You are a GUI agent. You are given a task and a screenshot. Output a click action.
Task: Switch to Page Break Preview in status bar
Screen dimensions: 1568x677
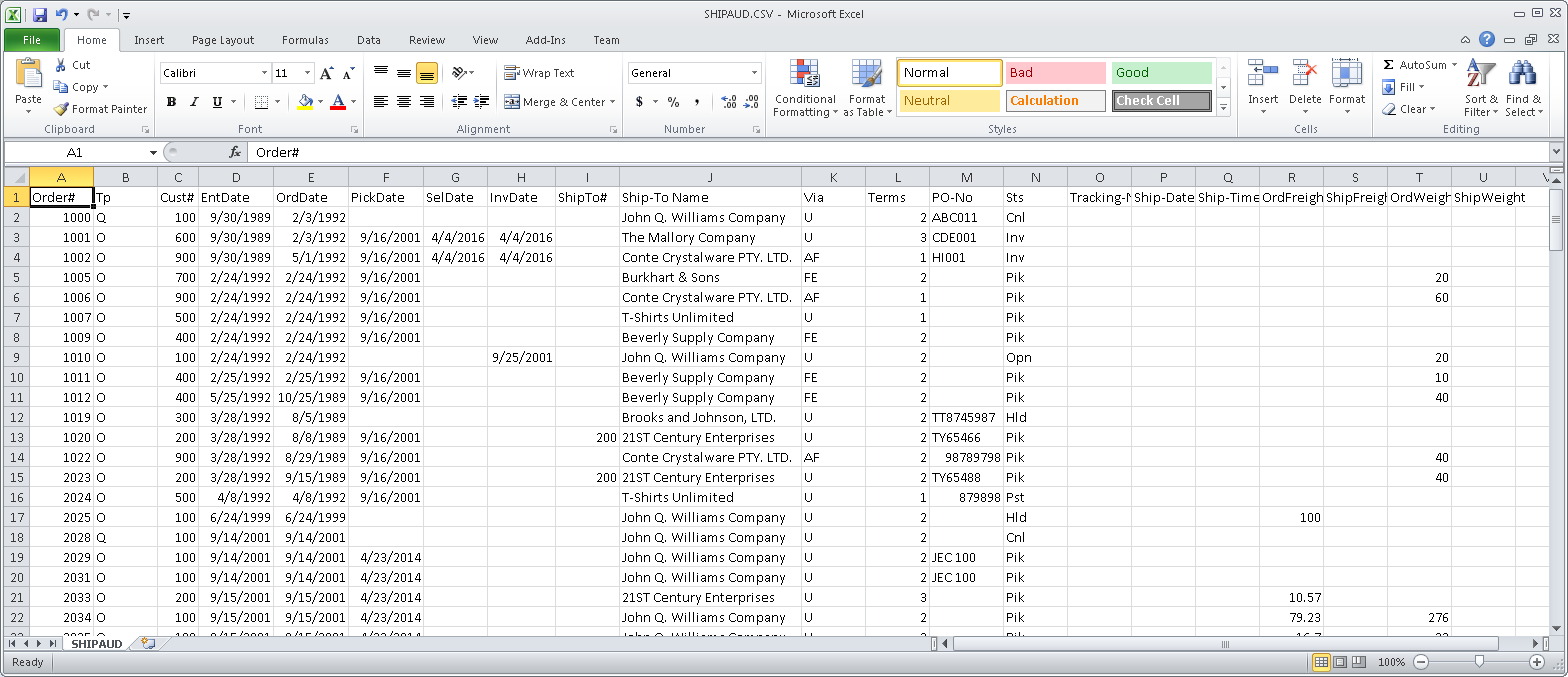(x=1360, y=662)
